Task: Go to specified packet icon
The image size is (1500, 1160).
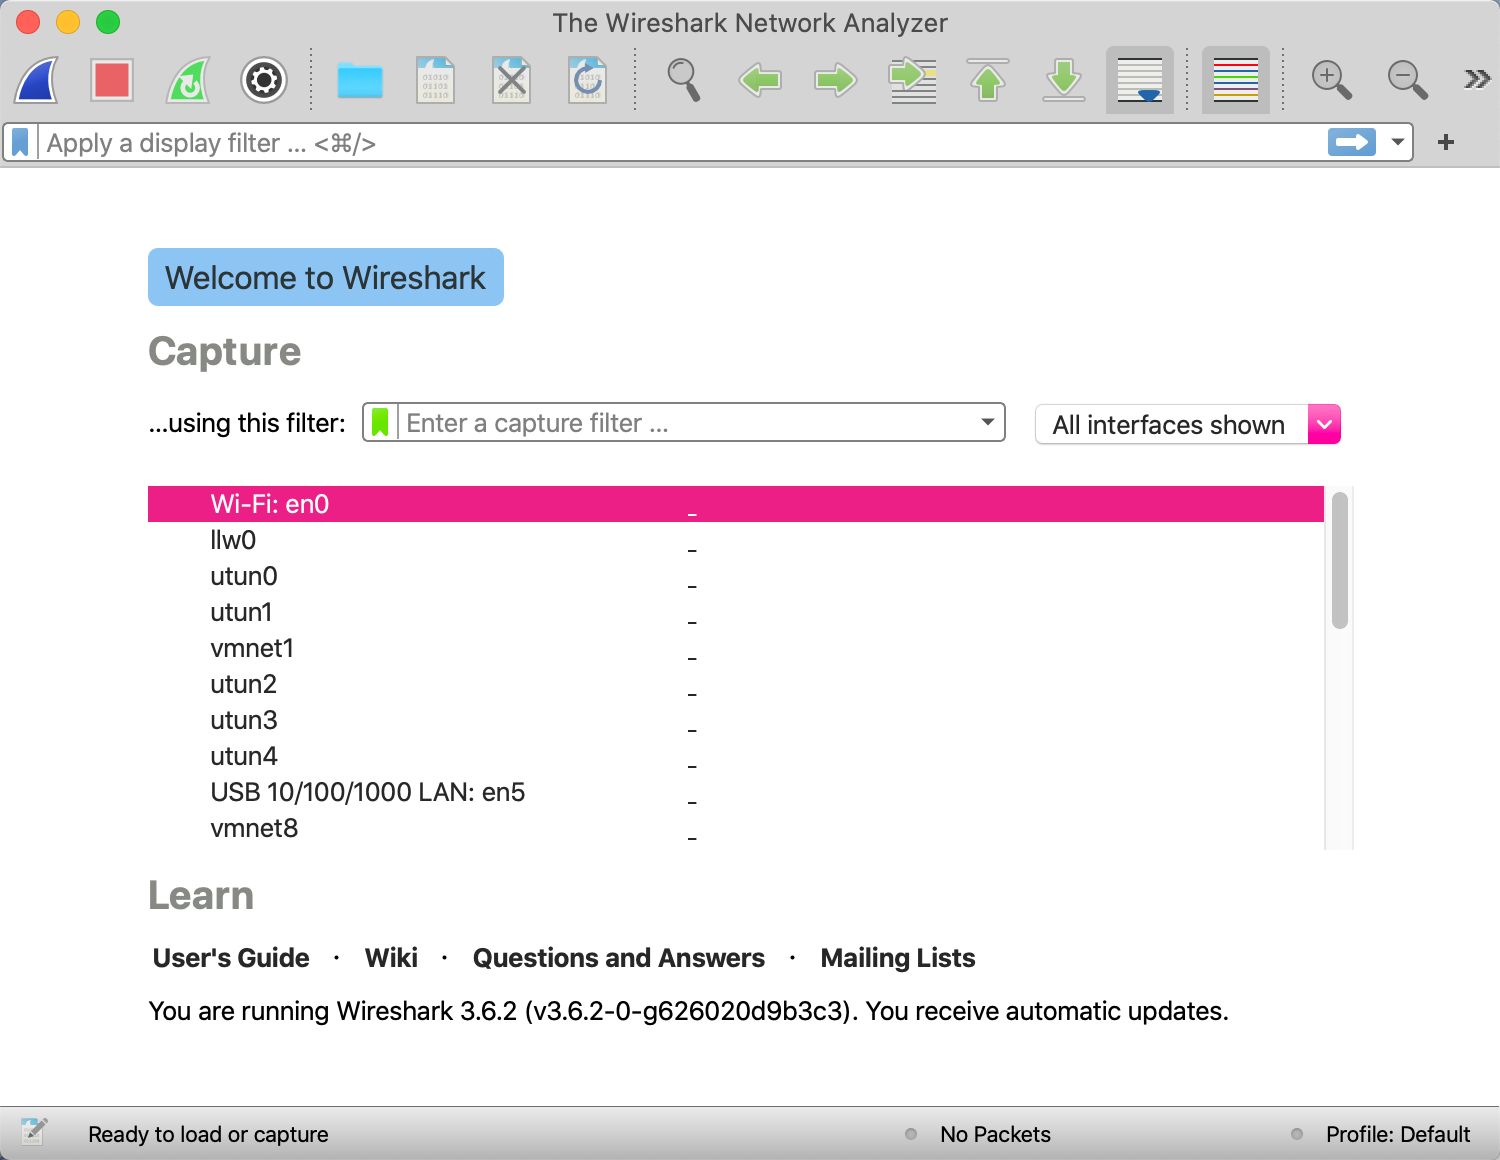Action: click(912, 80)
